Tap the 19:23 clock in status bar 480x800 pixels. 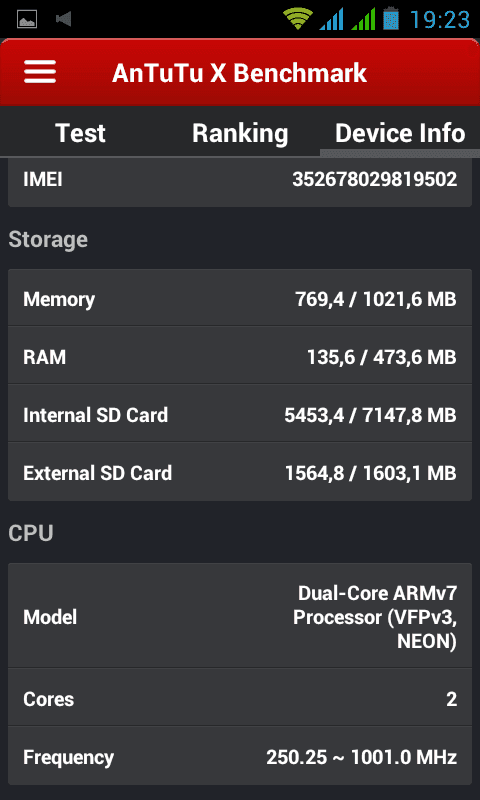point(440,19)
